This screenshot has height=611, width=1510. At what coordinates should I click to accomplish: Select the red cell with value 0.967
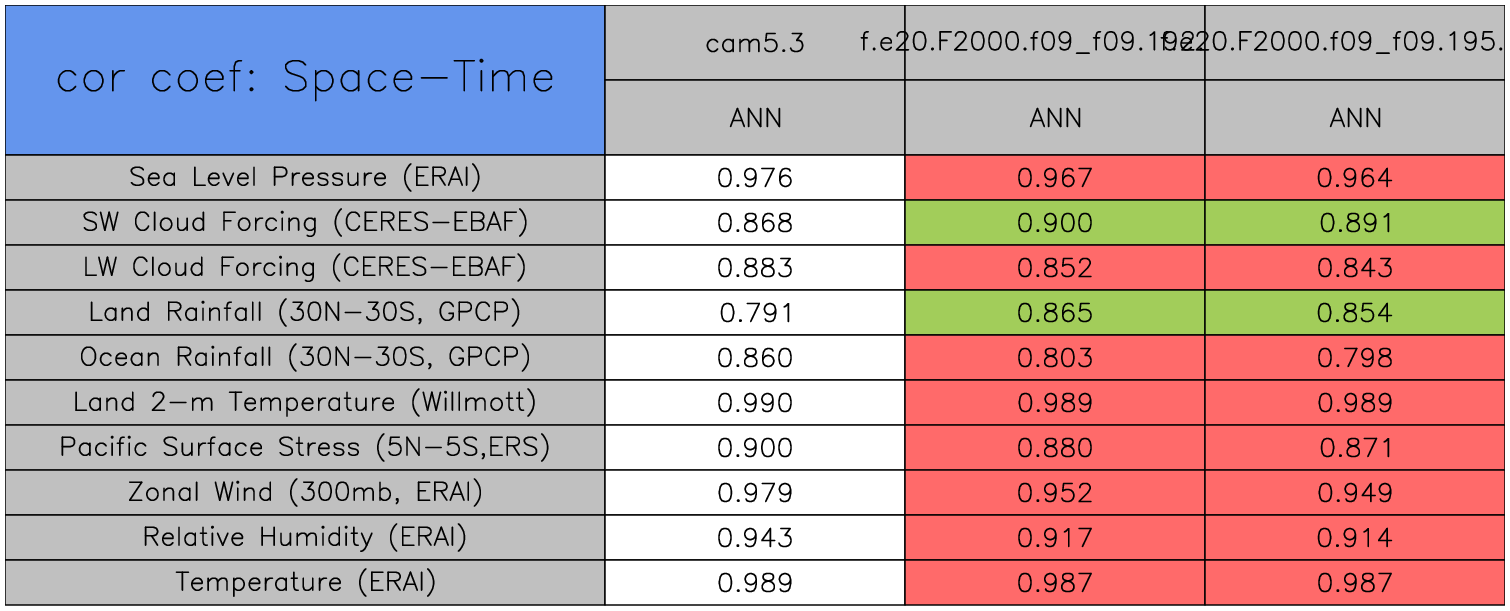1055,178
